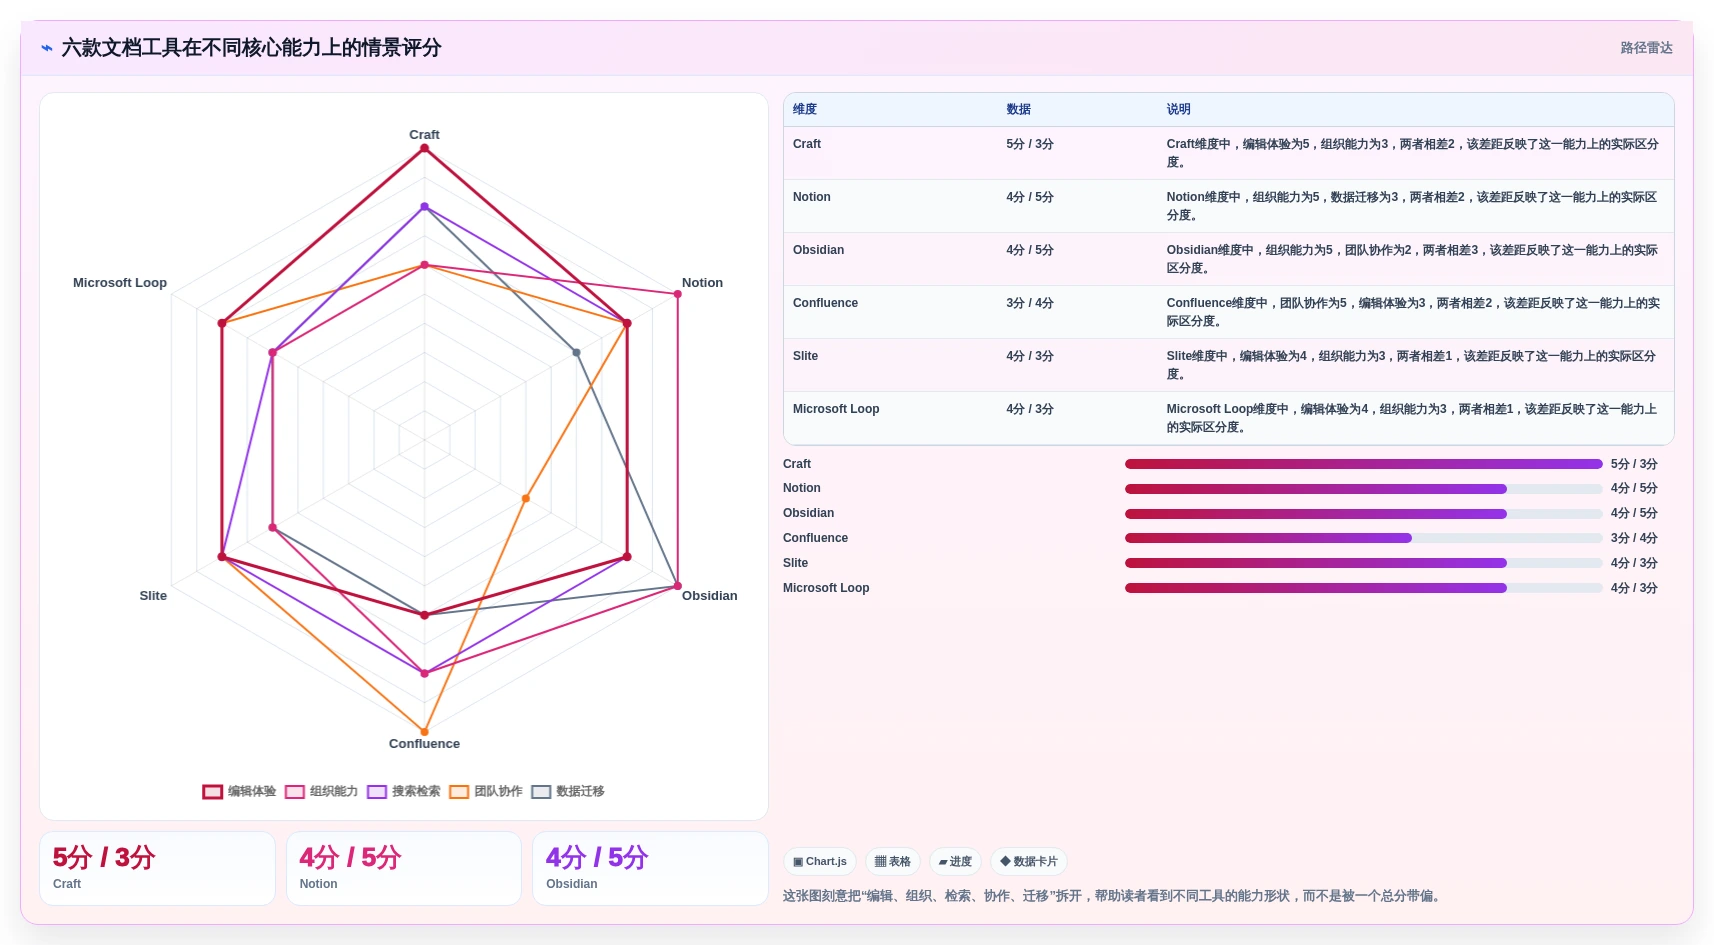Open the Craft 5分 / 3分 data card

[x=157, y=868]
